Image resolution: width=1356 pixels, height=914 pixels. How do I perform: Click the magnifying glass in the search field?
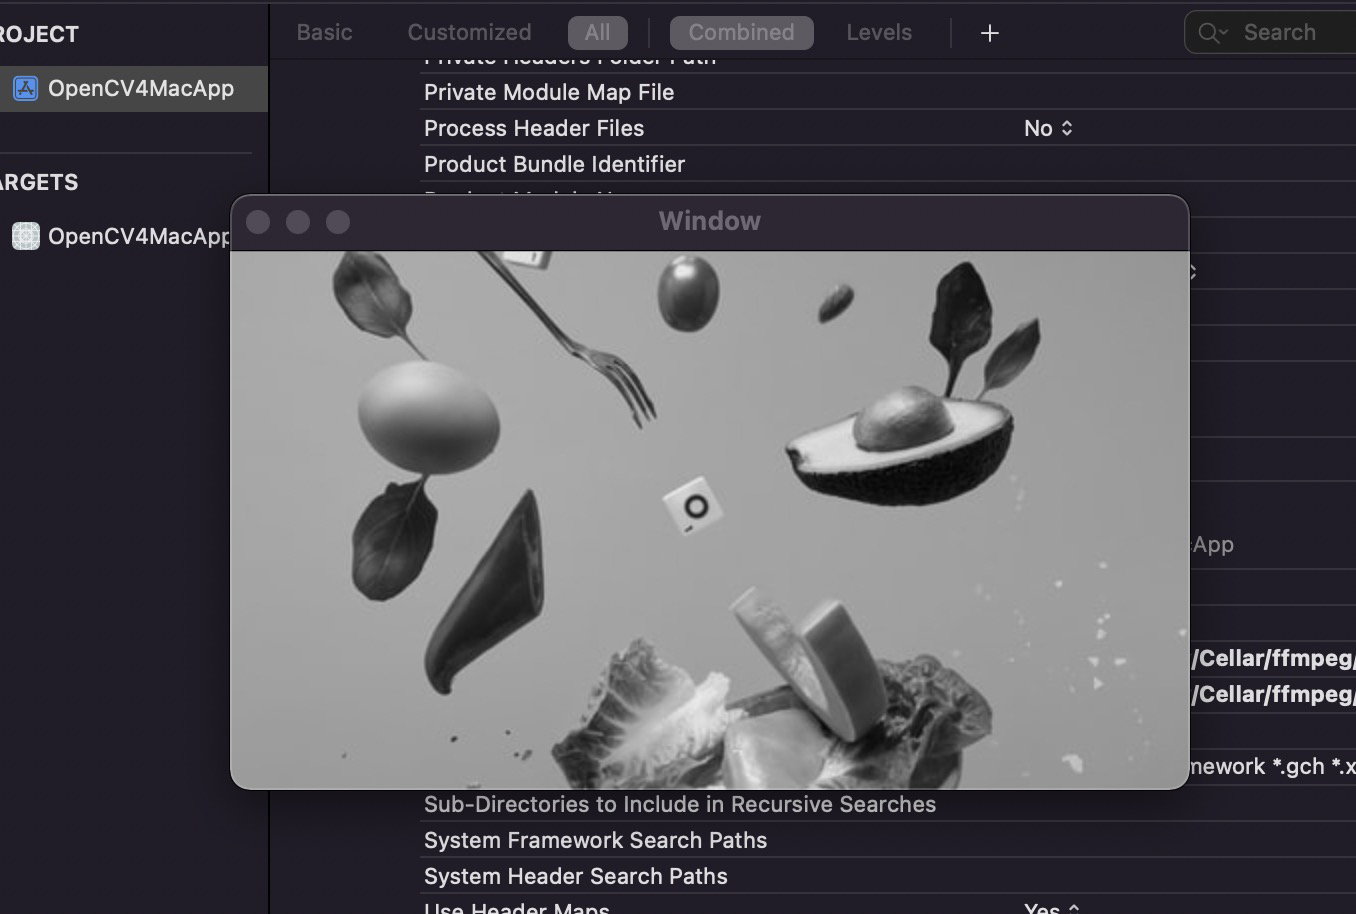[1209, 31]
